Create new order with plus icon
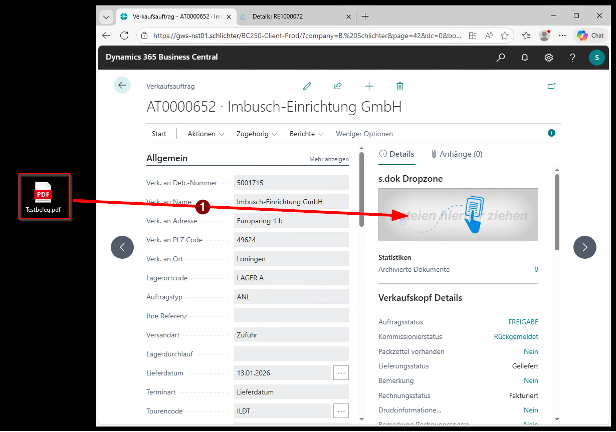This screenshot has height=432, width=616. pos(369,86)
